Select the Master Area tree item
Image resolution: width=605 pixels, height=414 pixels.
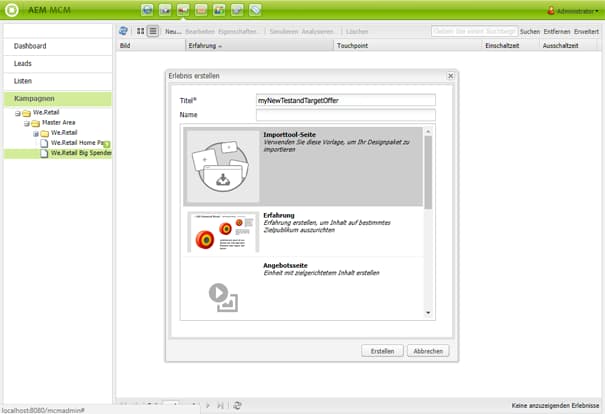[x=58, y=123]
